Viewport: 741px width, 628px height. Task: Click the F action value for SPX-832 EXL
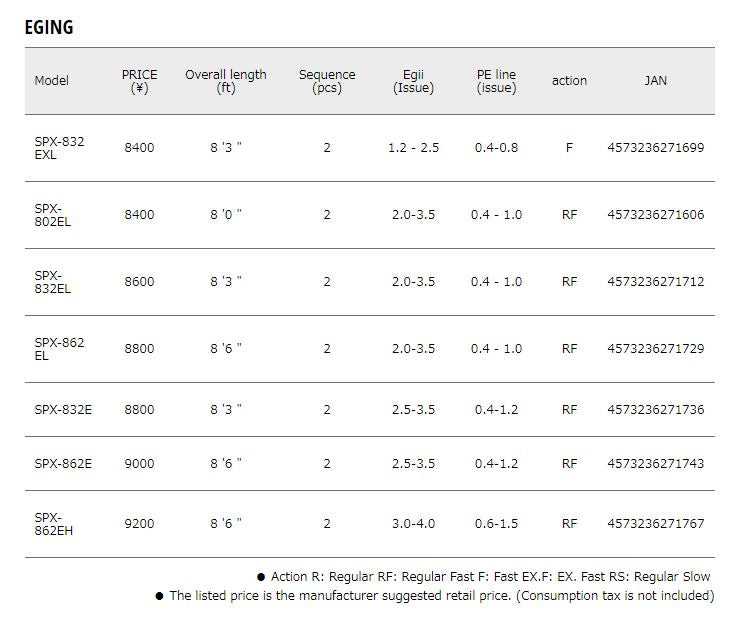click(x=569, y=148)
